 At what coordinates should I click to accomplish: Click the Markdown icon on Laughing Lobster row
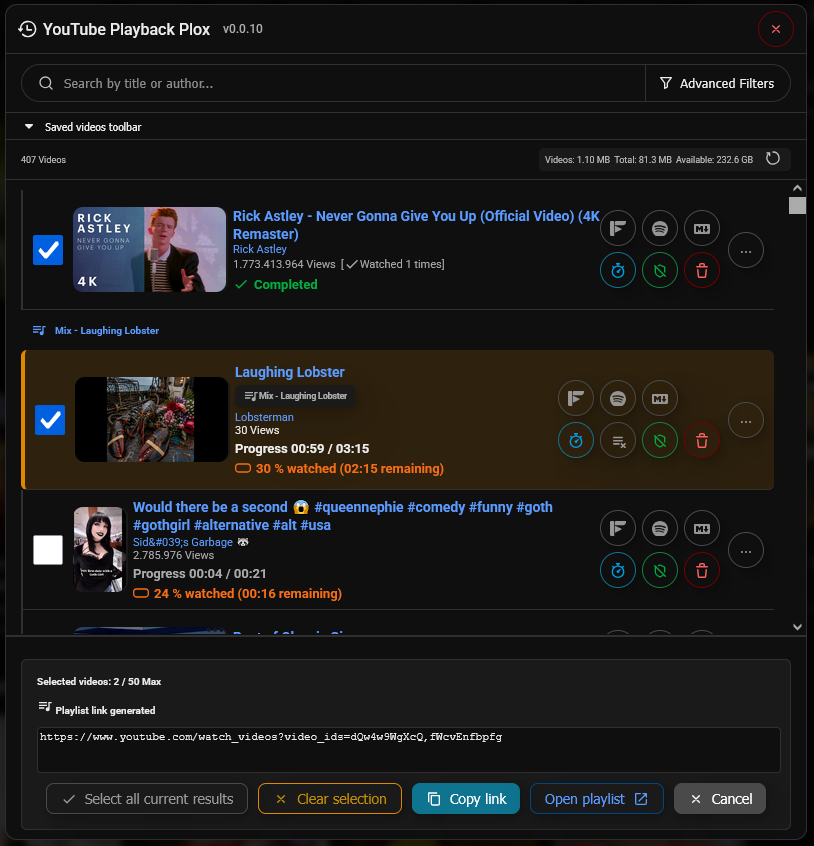coord(660,398)
